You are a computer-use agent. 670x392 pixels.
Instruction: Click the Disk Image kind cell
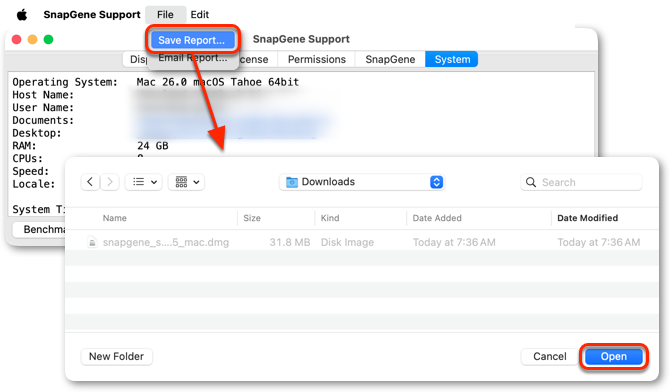347,242
